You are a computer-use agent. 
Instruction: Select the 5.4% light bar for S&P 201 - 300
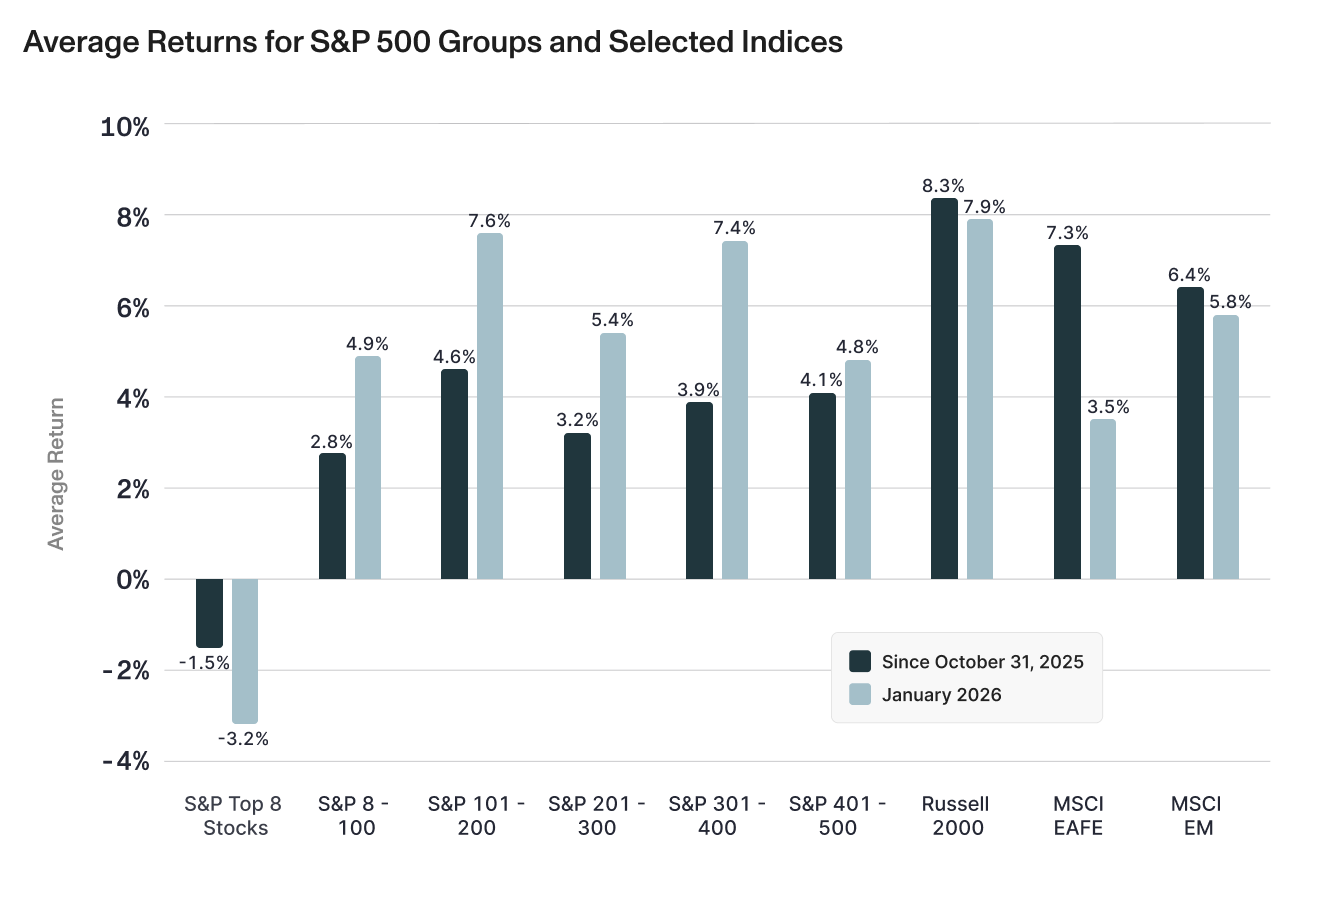point(613,456)
